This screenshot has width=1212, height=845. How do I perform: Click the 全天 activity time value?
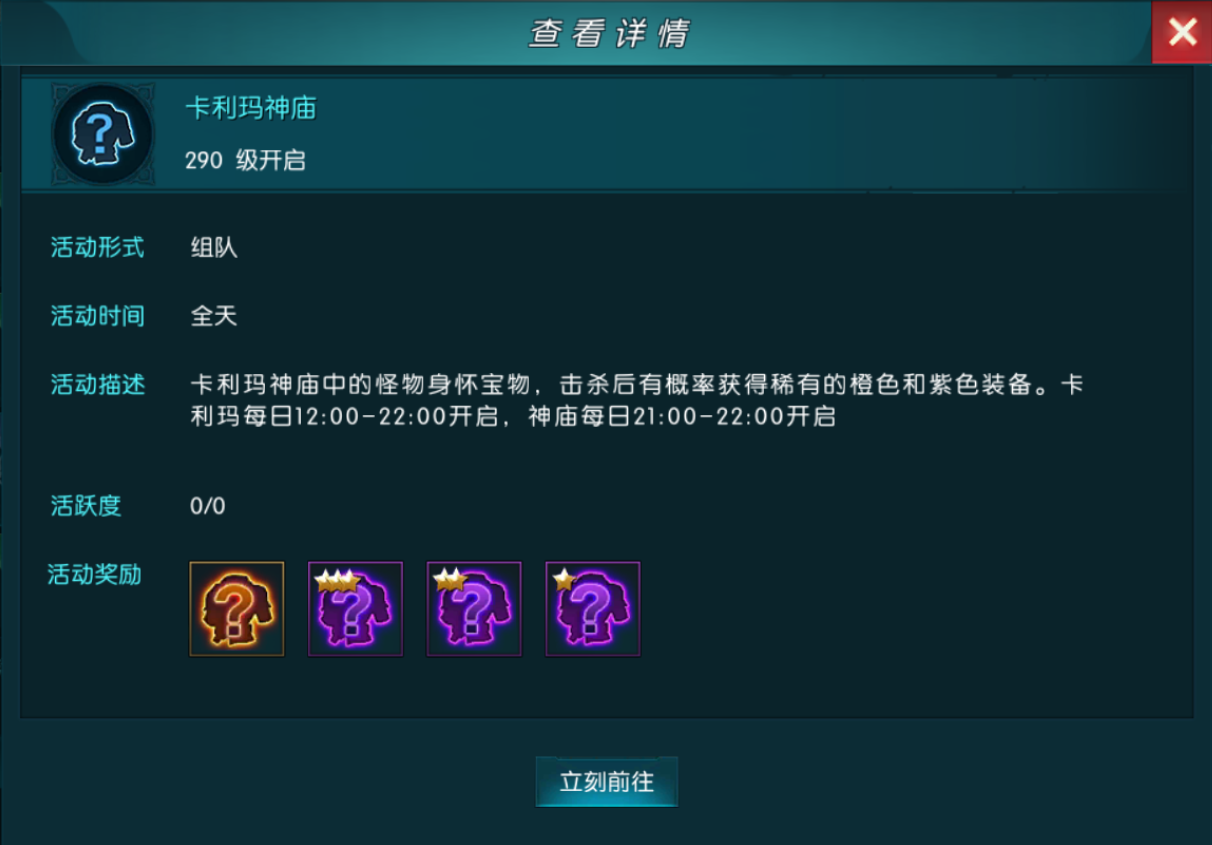point(214,316)
